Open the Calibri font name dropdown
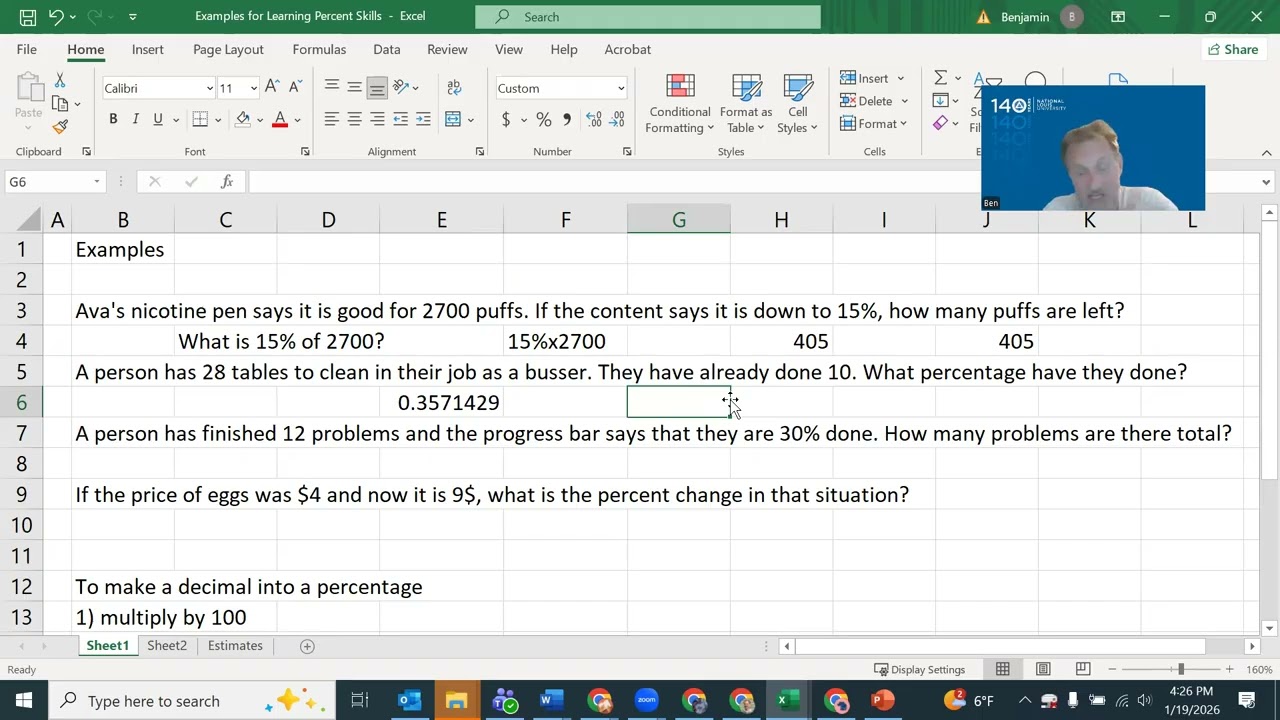This screenshot has width=1280, height=720. 209,88
